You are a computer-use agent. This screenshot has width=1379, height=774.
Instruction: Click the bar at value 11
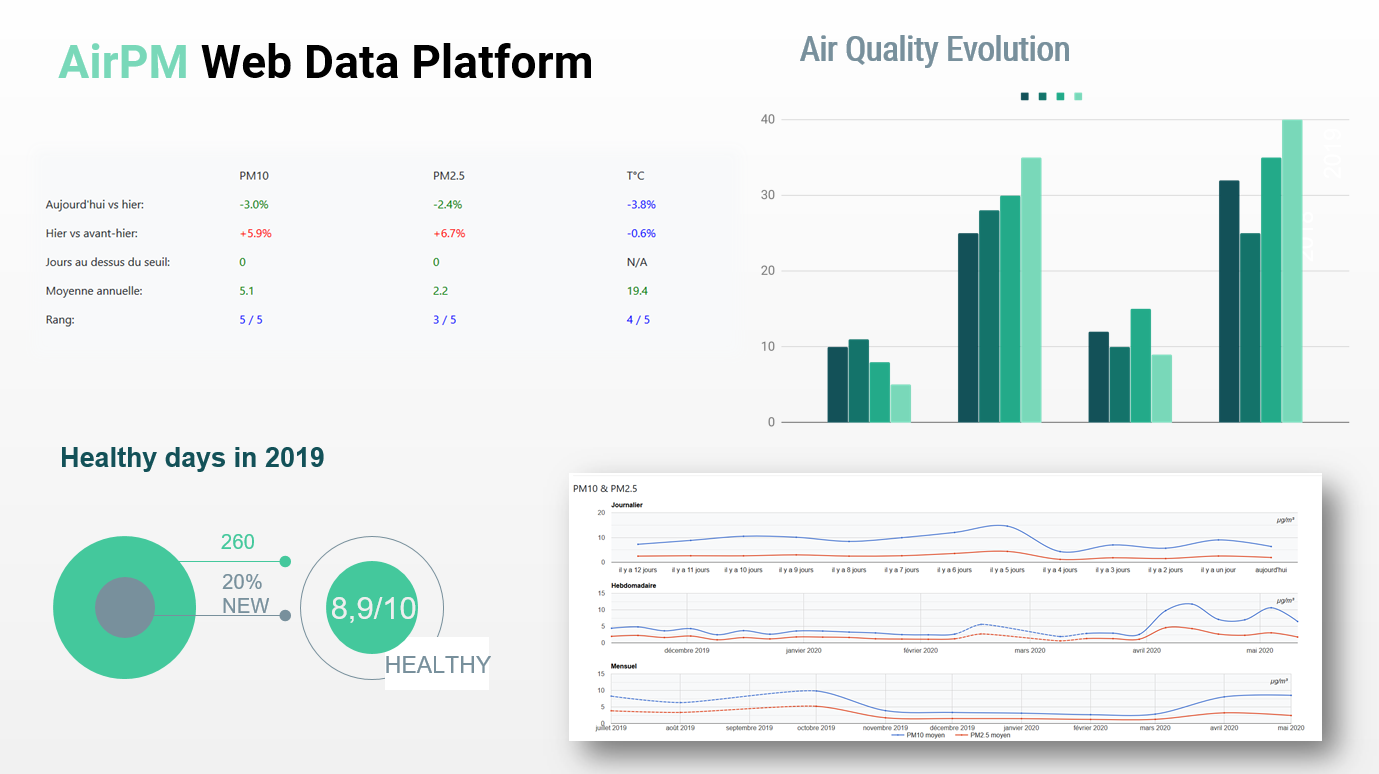point(858,380)
